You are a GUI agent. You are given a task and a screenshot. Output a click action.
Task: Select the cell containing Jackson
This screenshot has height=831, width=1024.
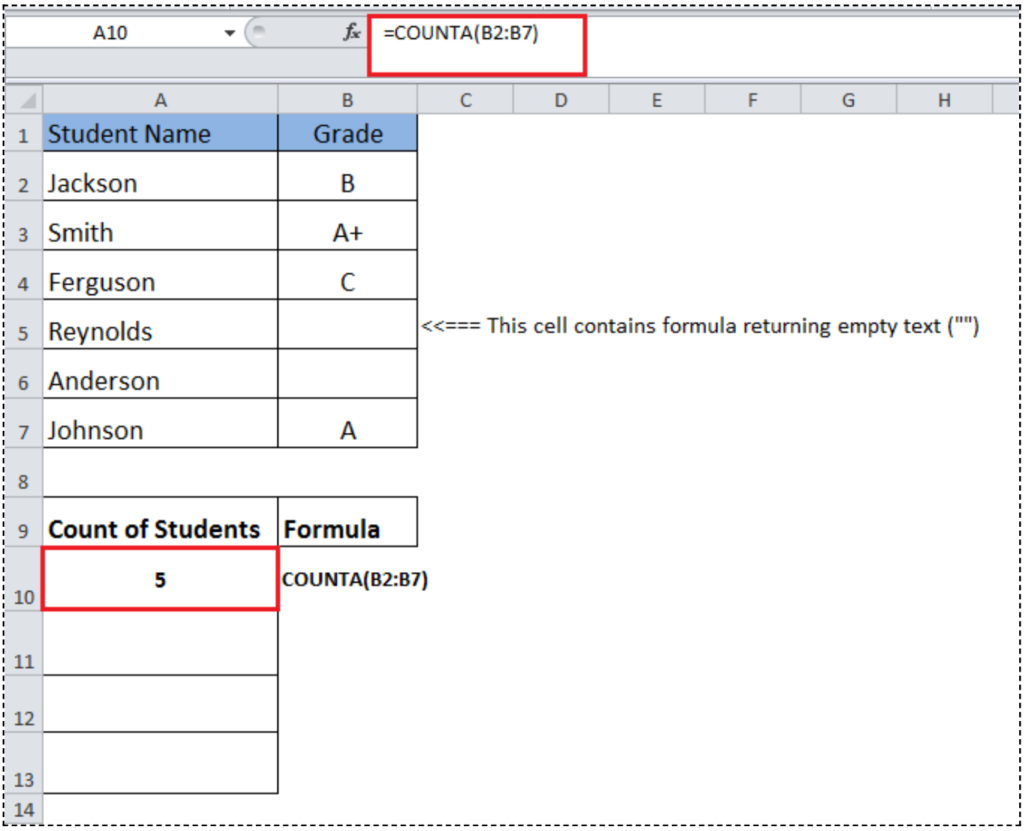160,182
